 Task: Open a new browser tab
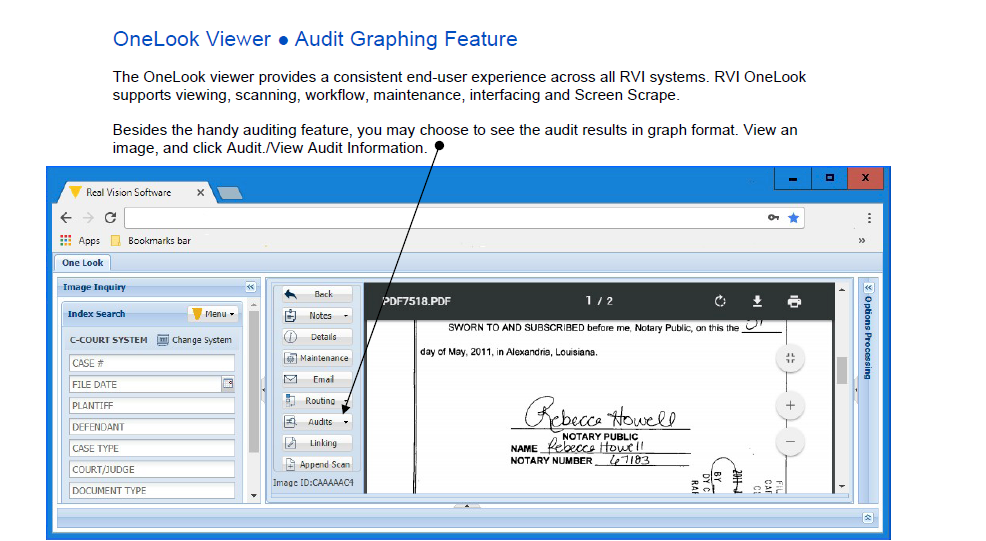coord(230,193)
